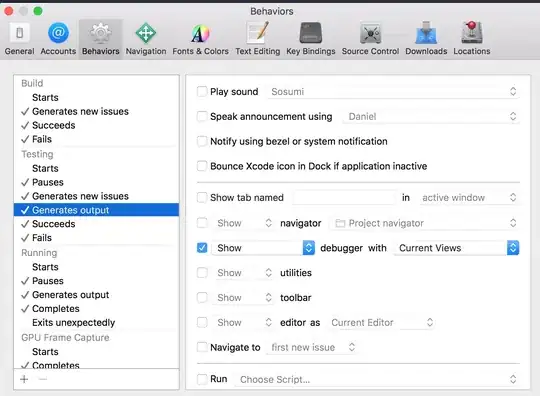540x396 pixels.
Task: Open Show dropdown beside editor as
Action: tap(244, 322)
